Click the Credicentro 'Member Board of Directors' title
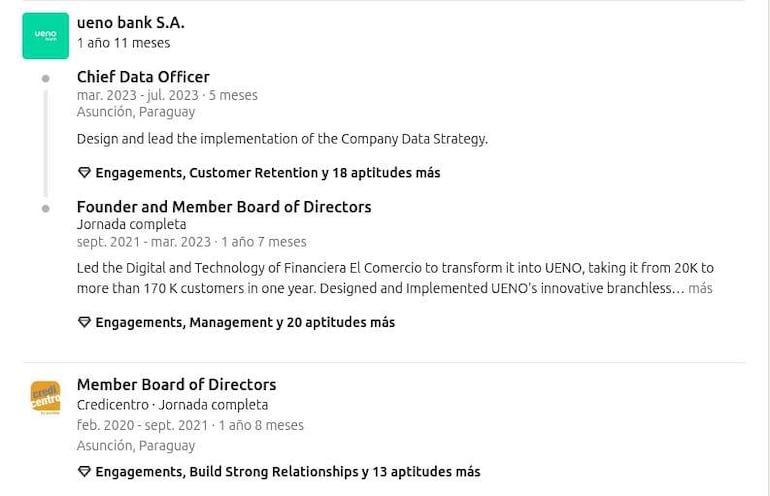The width and height of the screenshot is (770, 496). pyautogui.click(x=176, y=384)
